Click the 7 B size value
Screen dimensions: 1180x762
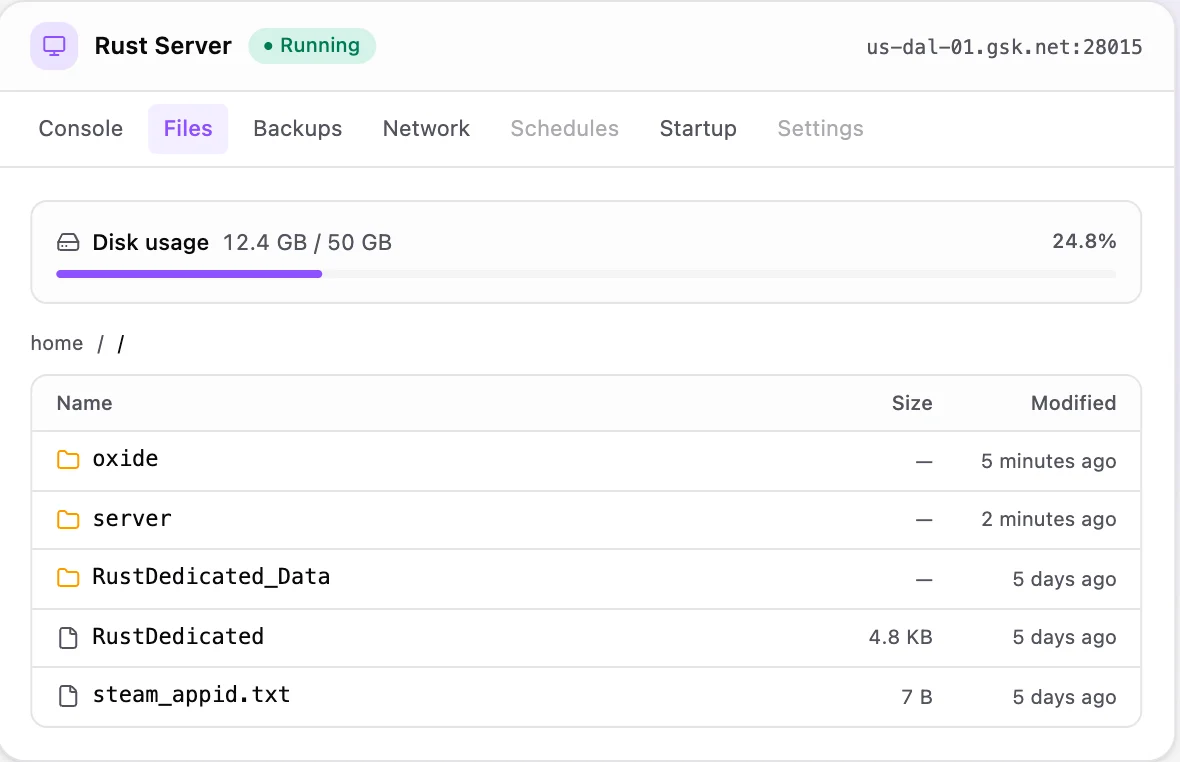click(917, 697)
